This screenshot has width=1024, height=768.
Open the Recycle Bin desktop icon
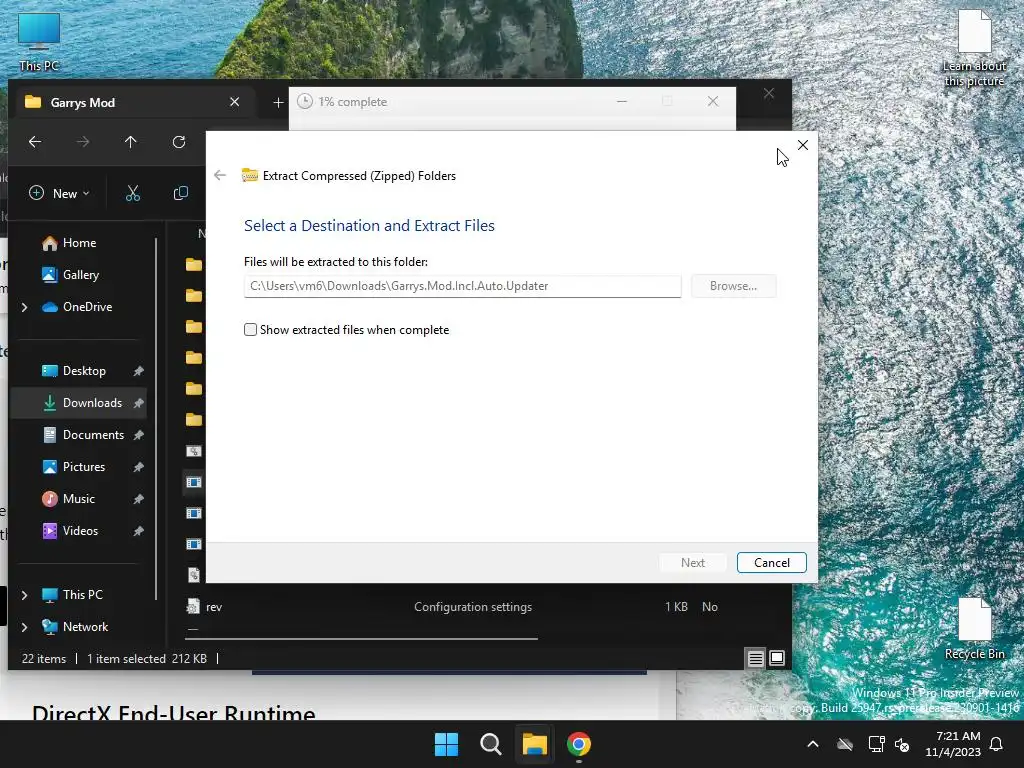pyautogui.click(x=974, y=628)
